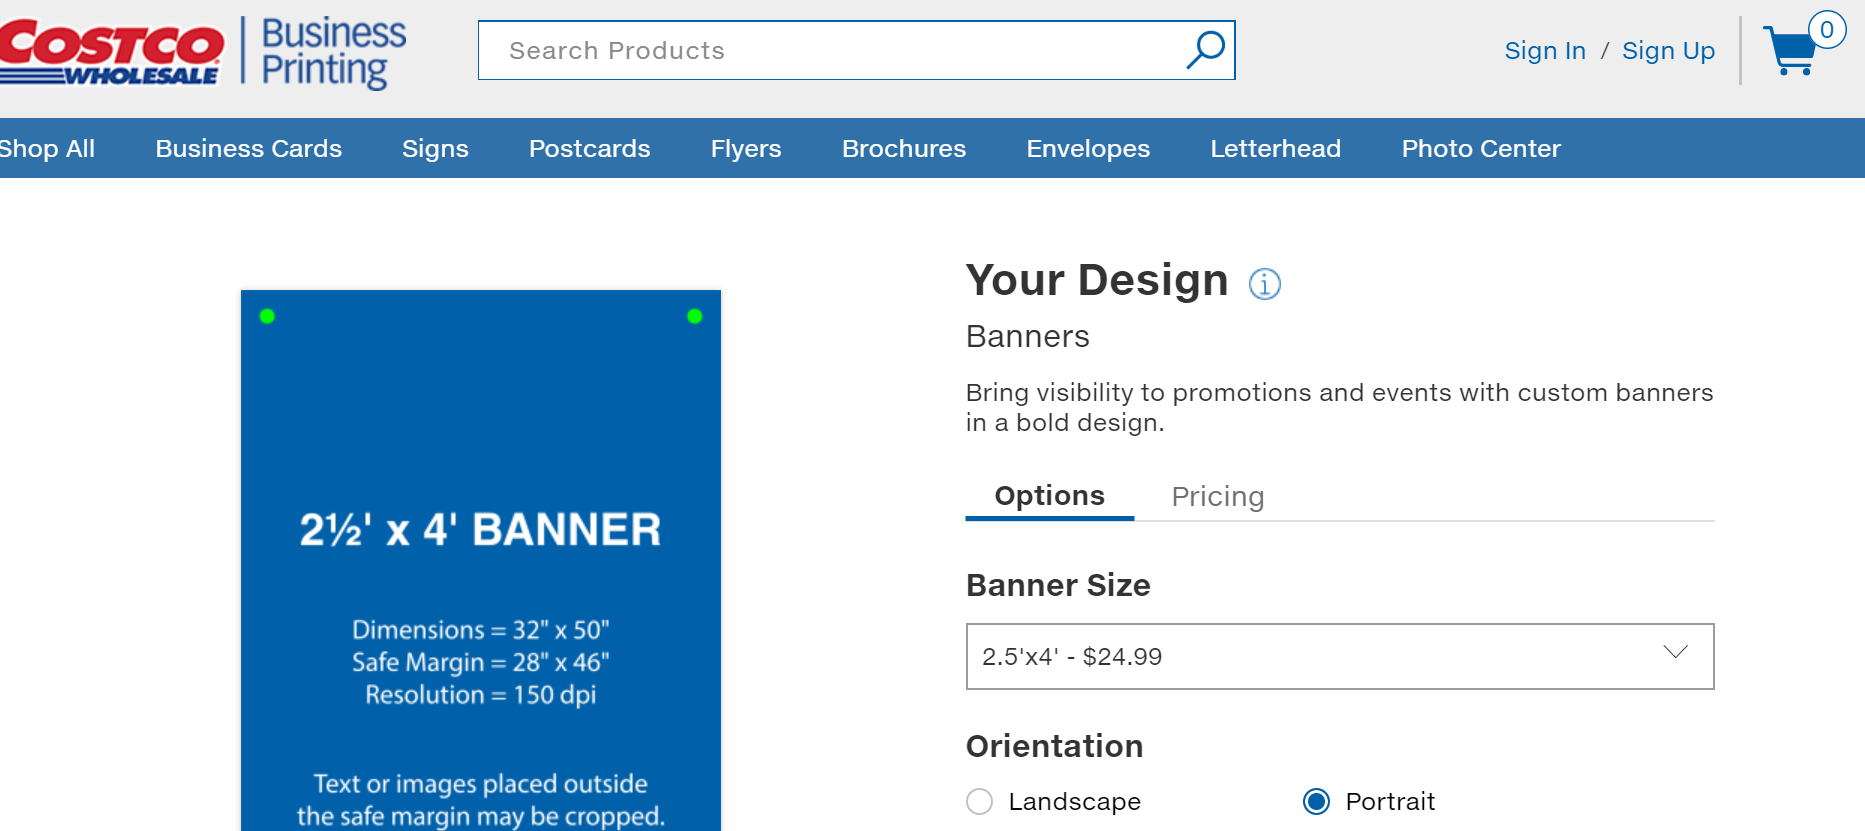Open the shopping cart icon
The height and width of the screenshot is (831, 1865).
pyautogui.click(x=1791, y=50)
